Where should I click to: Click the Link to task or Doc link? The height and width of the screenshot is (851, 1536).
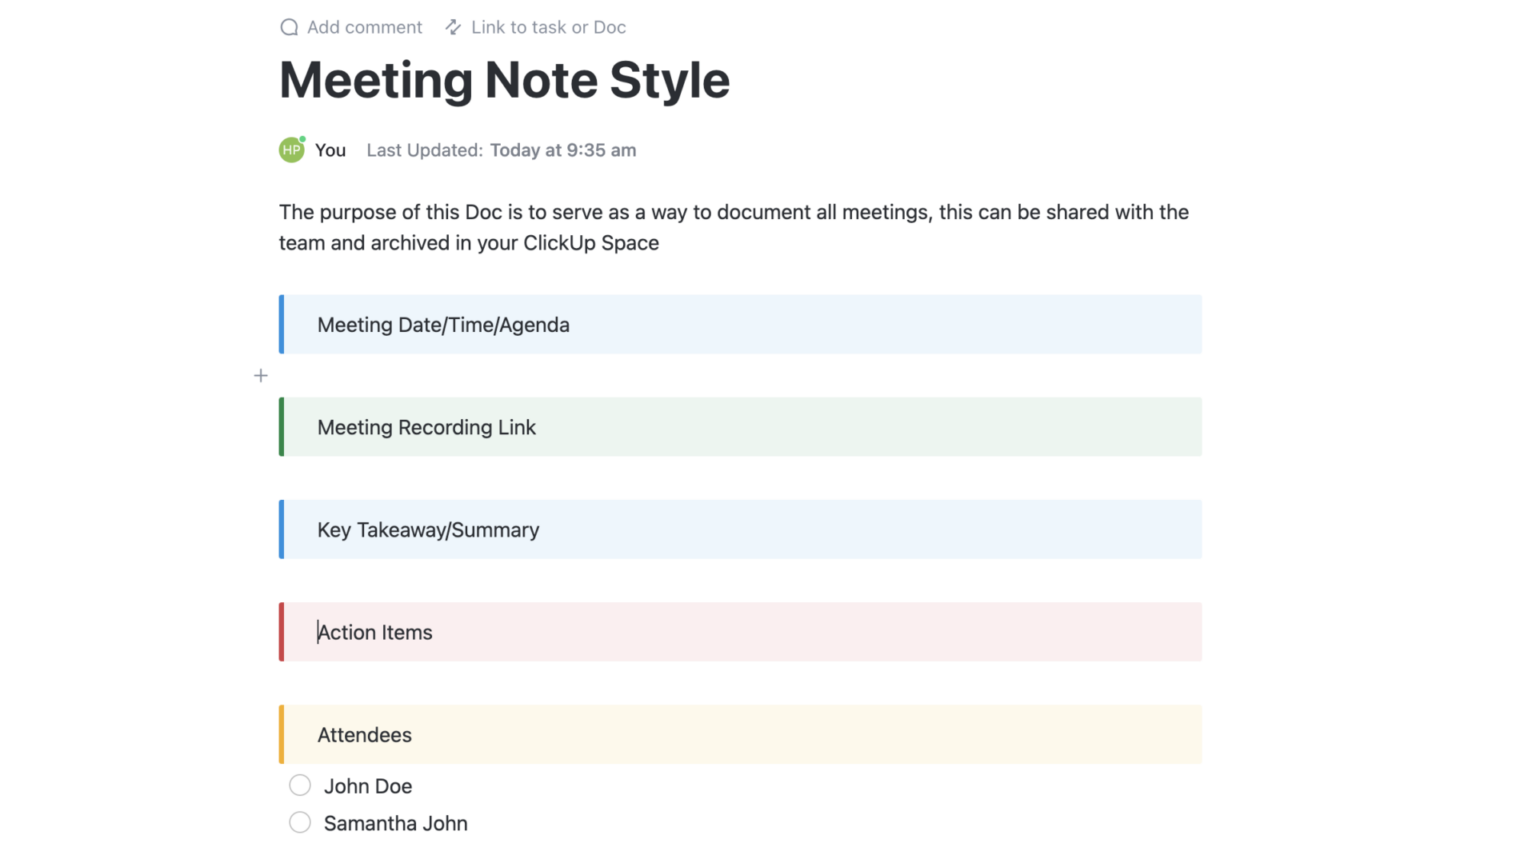tap(548, 27)
